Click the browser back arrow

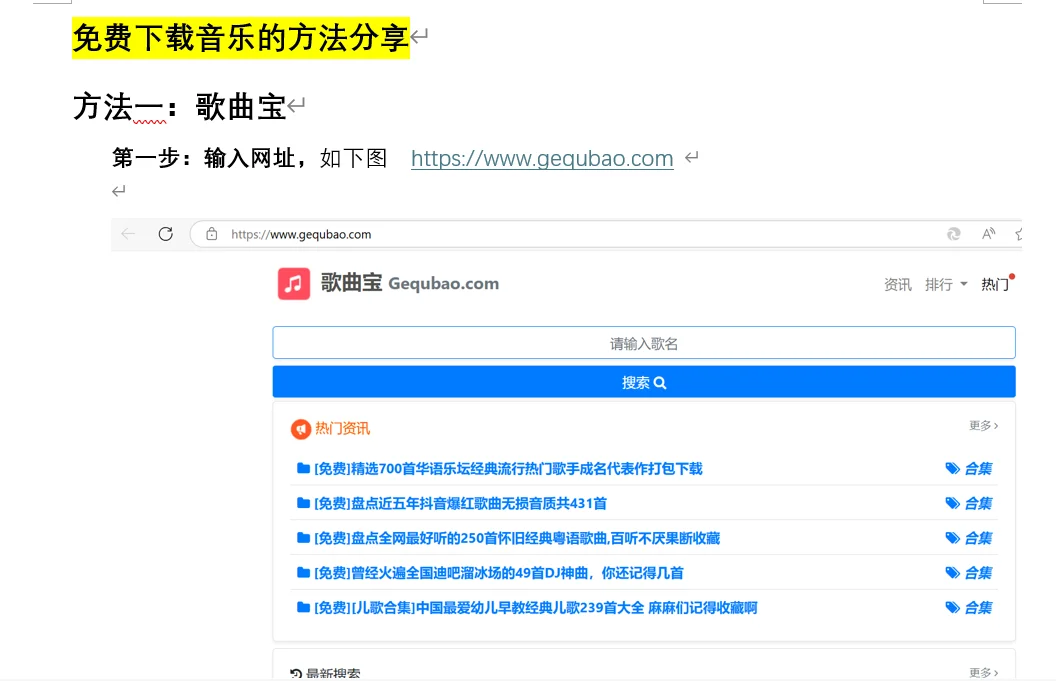click(x=128, y=233)
